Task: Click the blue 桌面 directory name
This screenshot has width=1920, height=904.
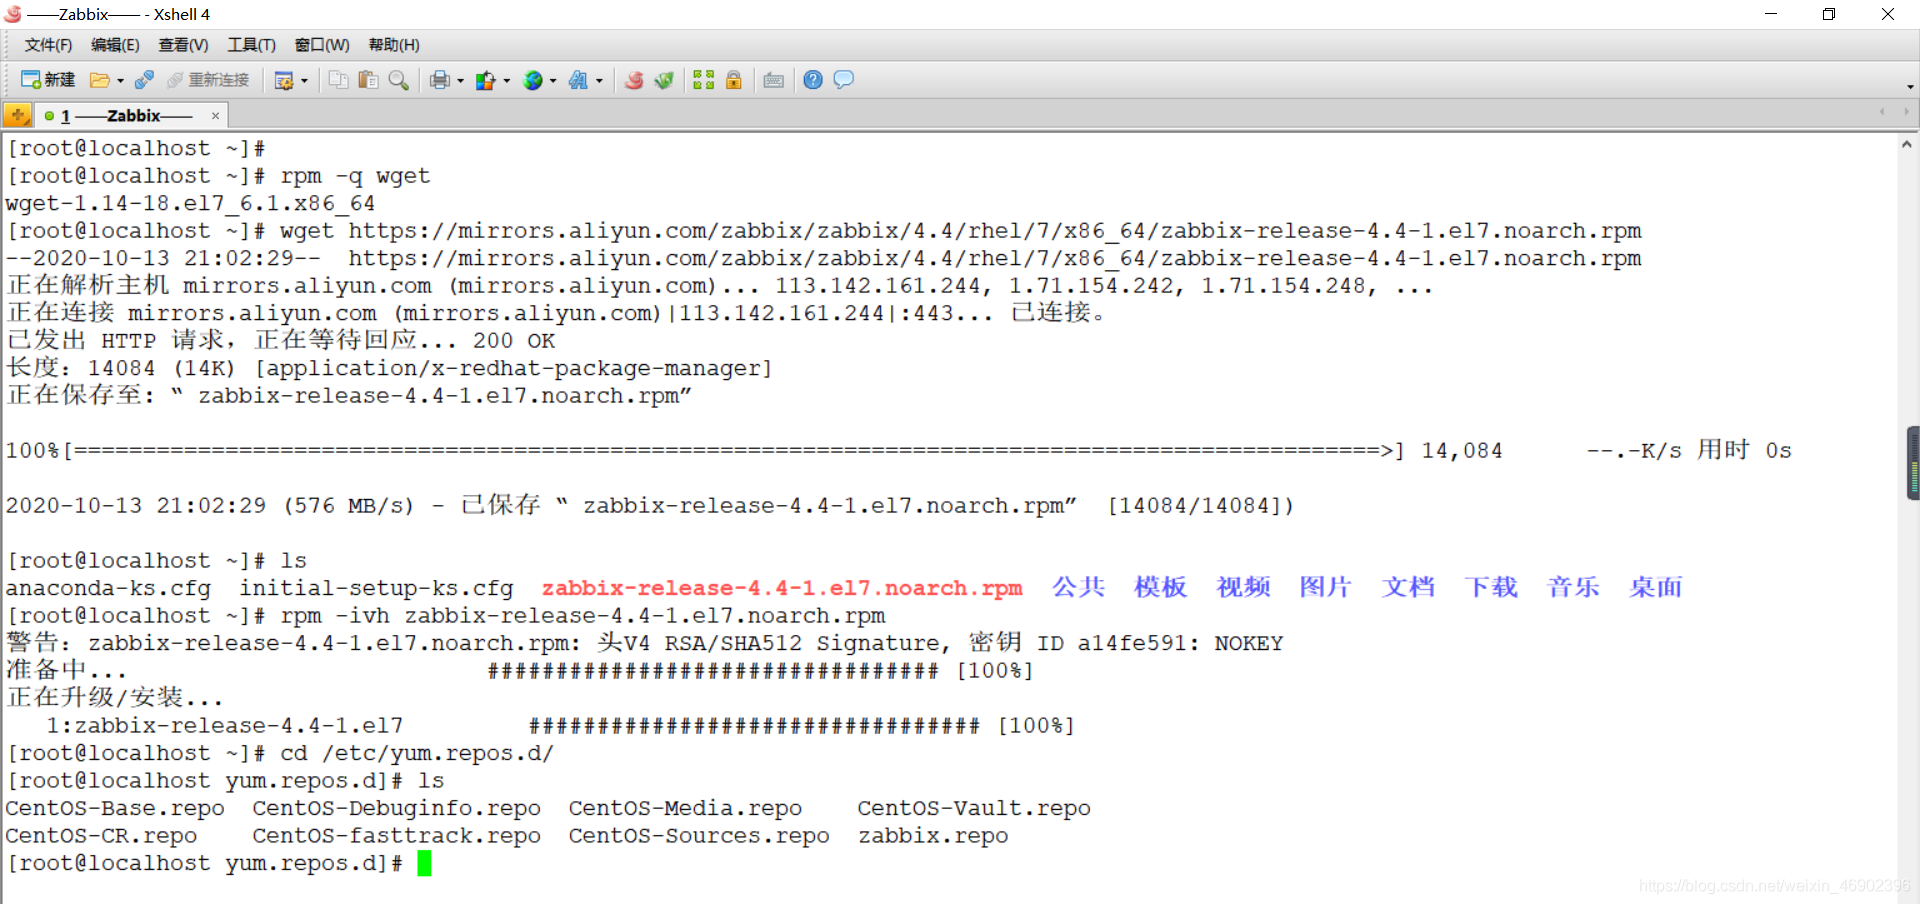Action: coord(1655,587)
